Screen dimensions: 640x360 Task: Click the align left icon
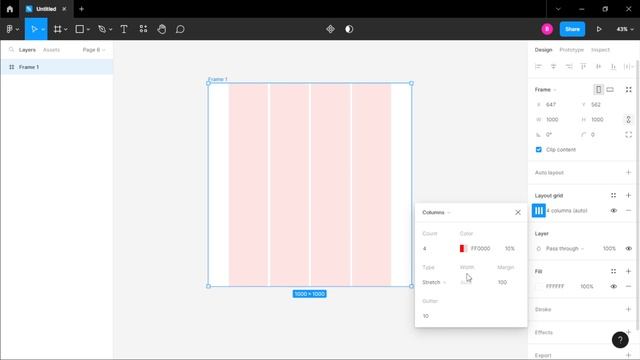[538, 67]
